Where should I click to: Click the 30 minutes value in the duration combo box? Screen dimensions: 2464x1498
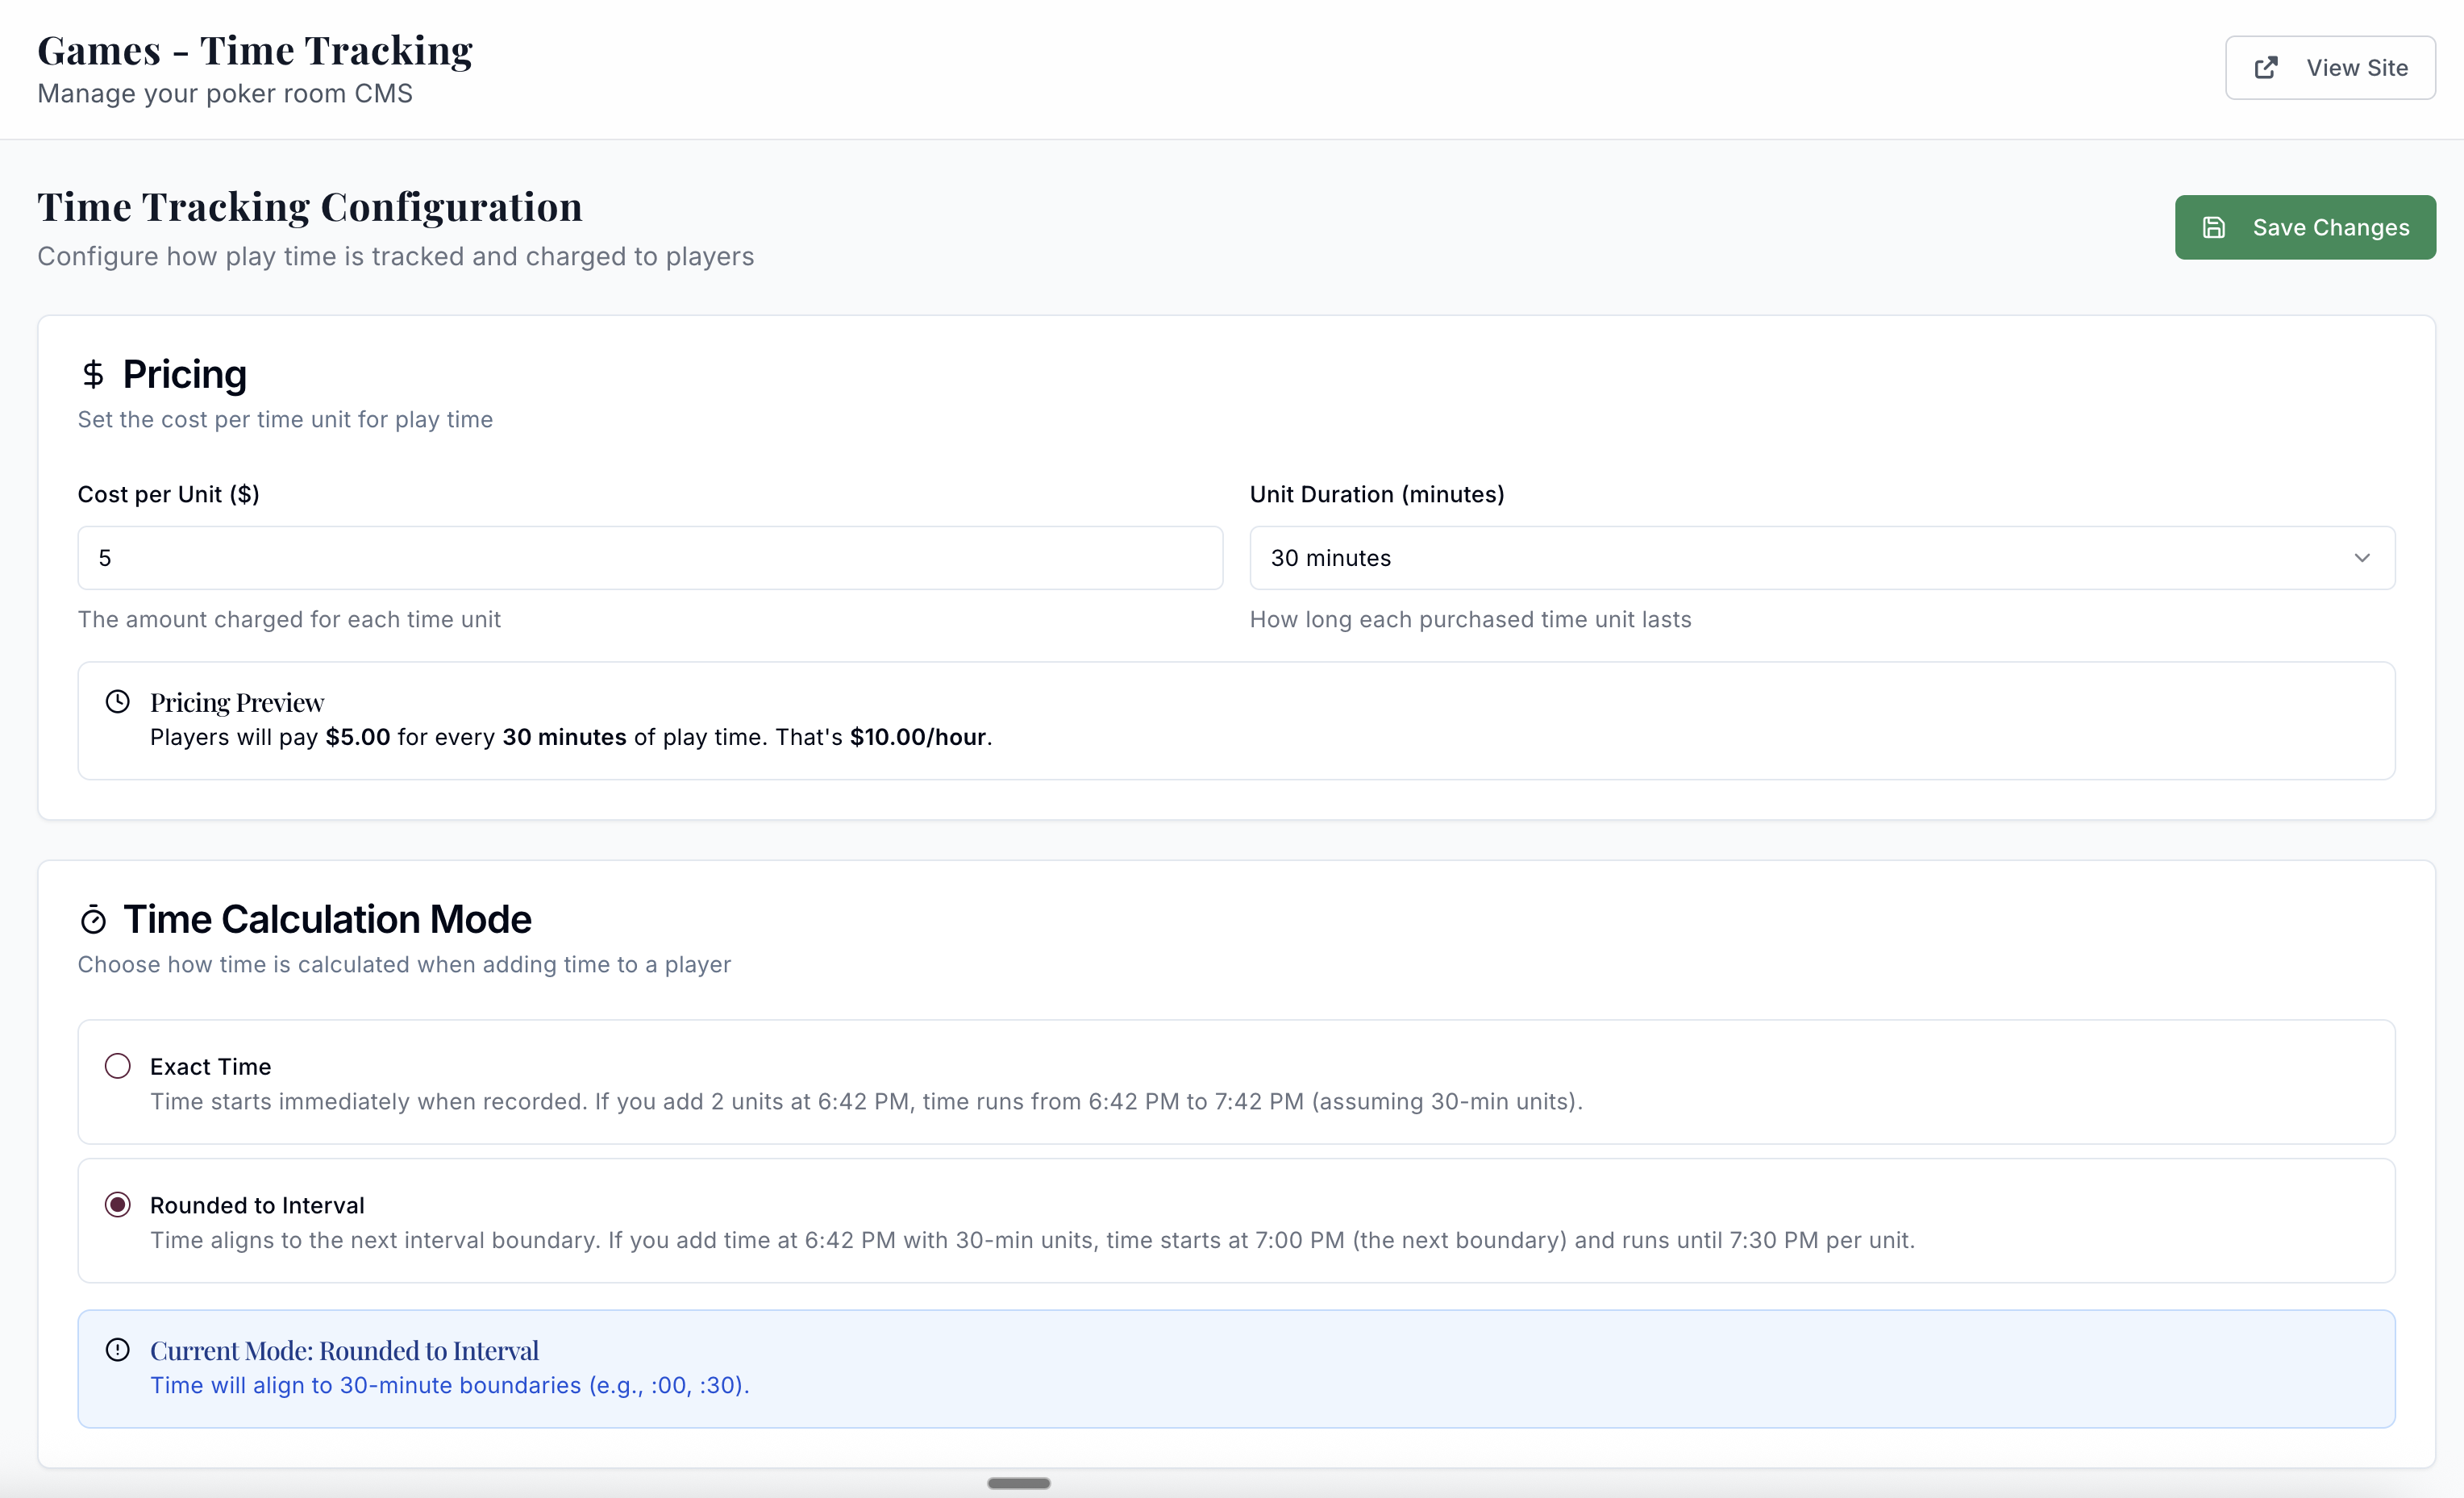[1330, 558]
